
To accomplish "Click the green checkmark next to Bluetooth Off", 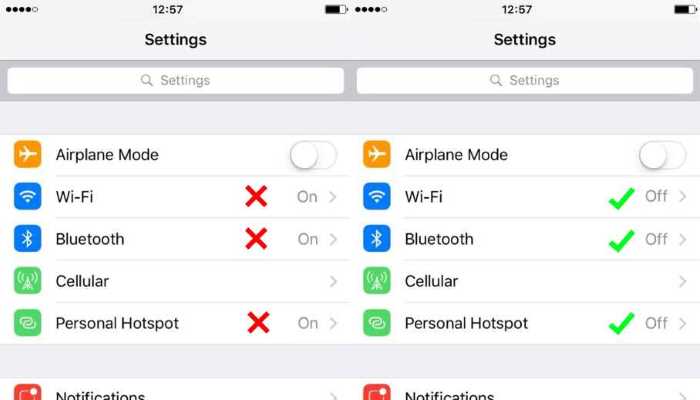I will (x=621, y=241).
